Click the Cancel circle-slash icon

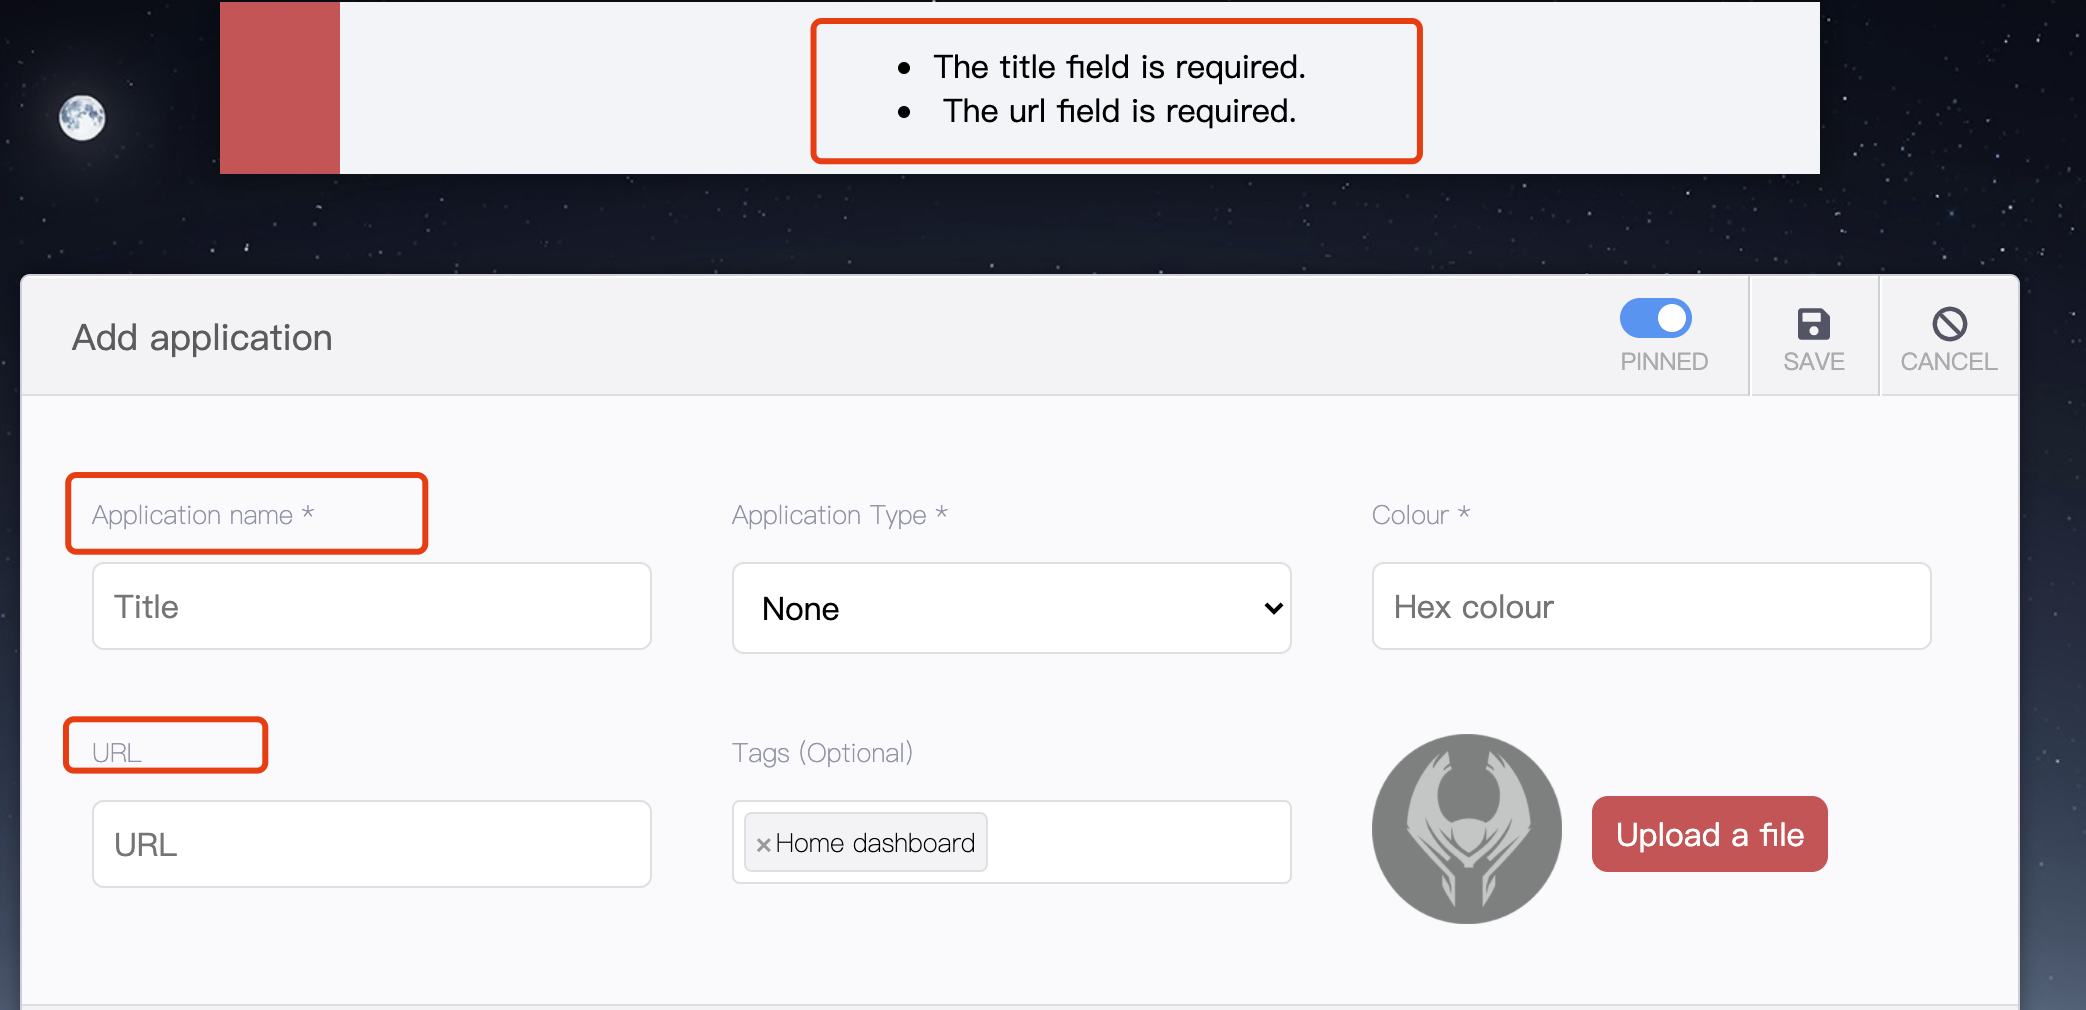1949,324
